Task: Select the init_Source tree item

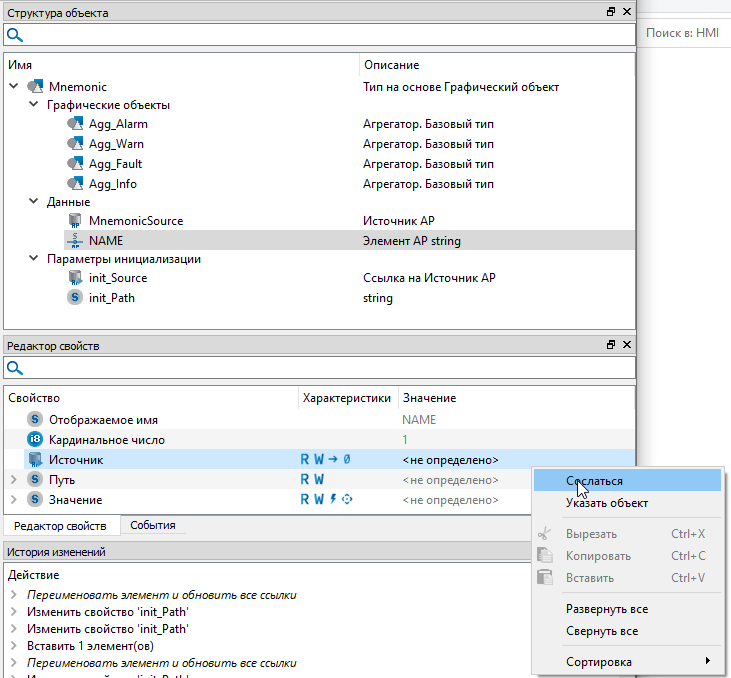Action: [117, 278]
